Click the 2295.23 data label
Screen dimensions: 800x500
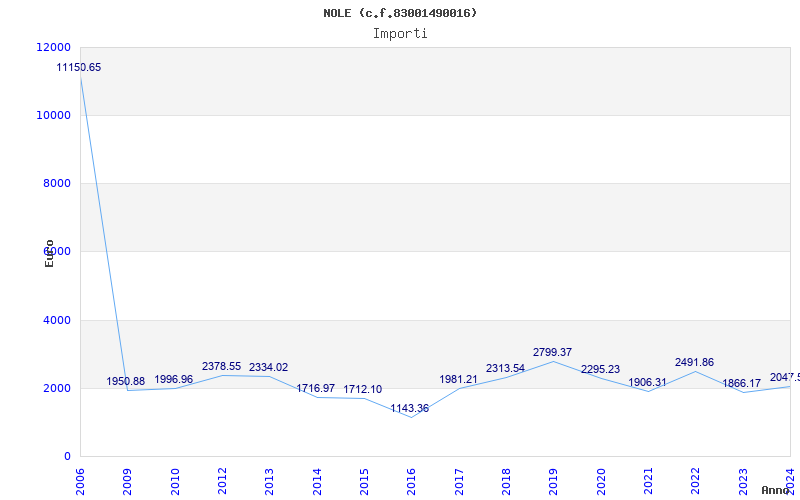[x=601, y=369]
